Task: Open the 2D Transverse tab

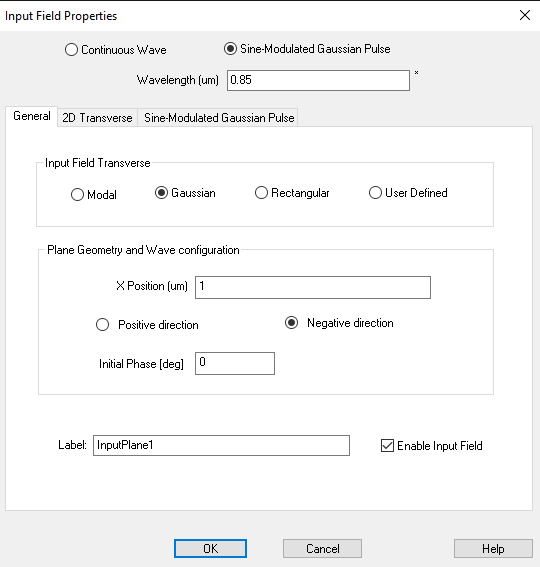Action: coord(97,118)
